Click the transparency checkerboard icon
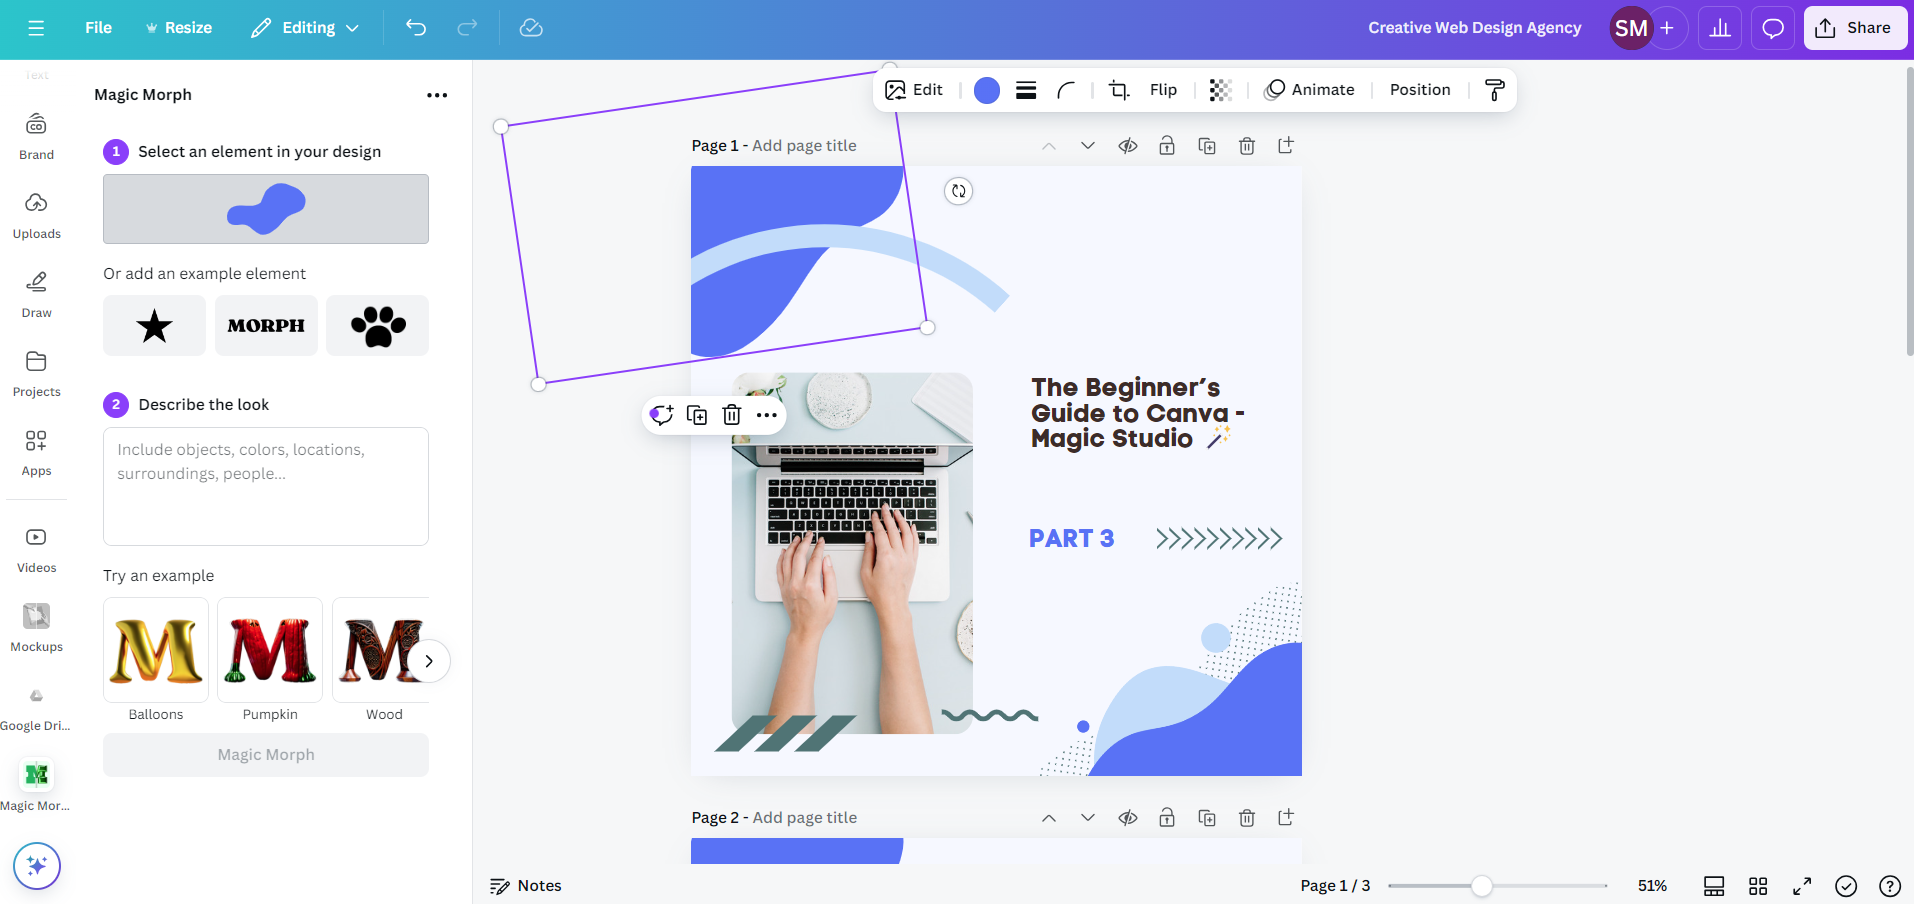The height and width of the screenshot is (904, 1914). tap(1220, 90)
